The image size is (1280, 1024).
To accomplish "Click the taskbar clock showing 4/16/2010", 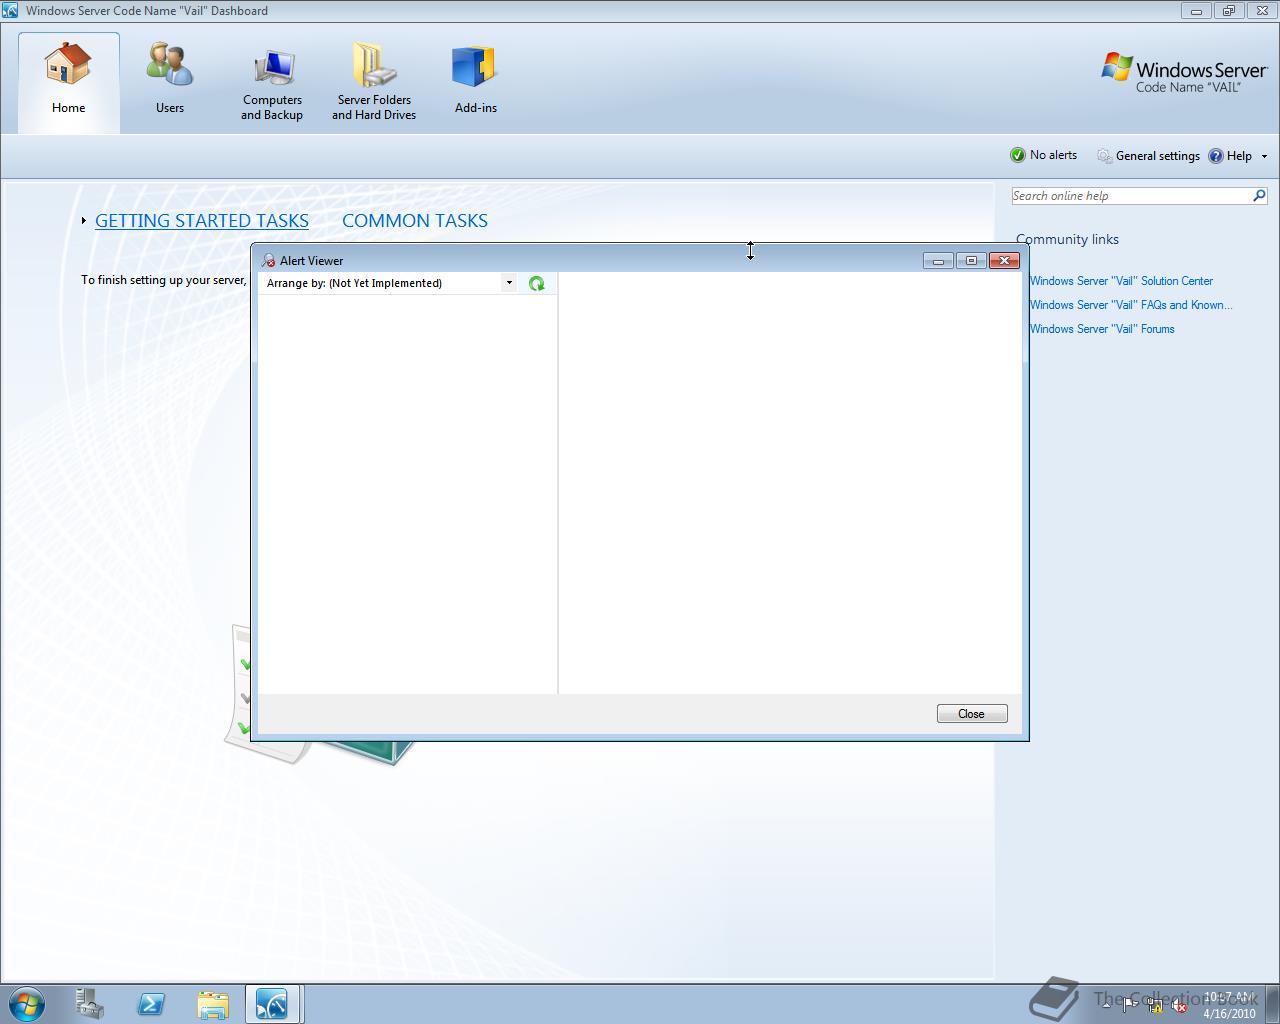I will coord(1229,1005).
